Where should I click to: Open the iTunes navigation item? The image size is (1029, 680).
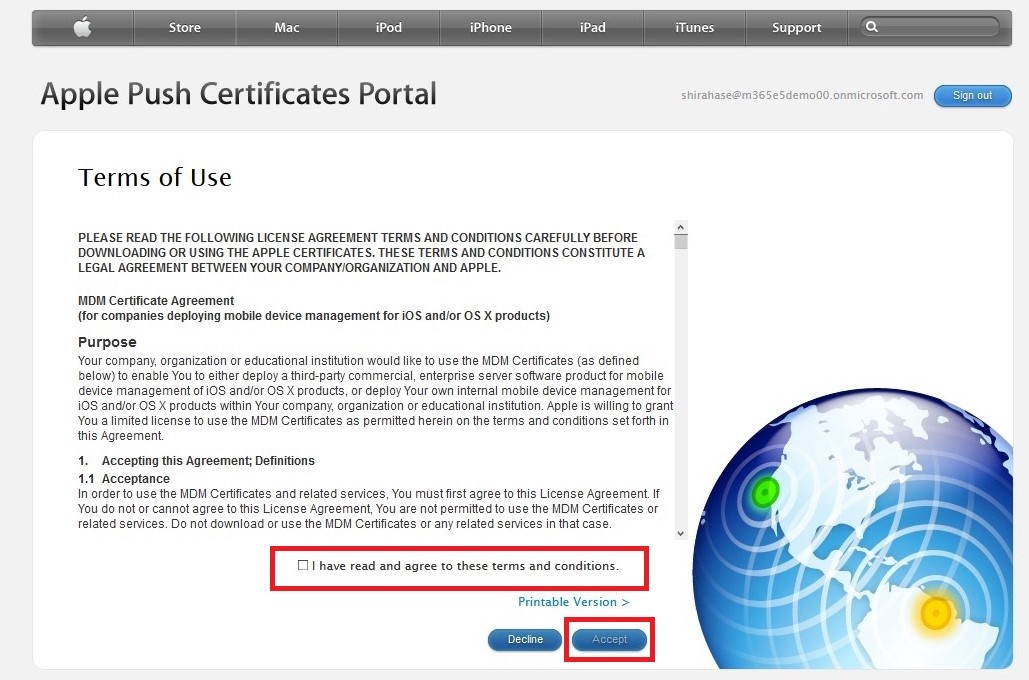click(x=694, y=28)
